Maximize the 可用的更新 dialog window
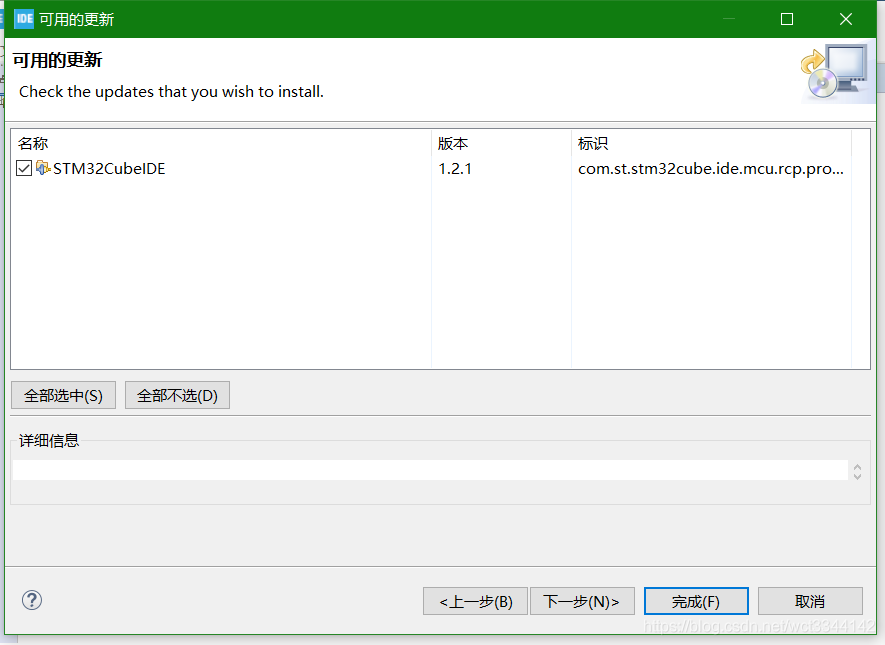 tap(787, 19)
